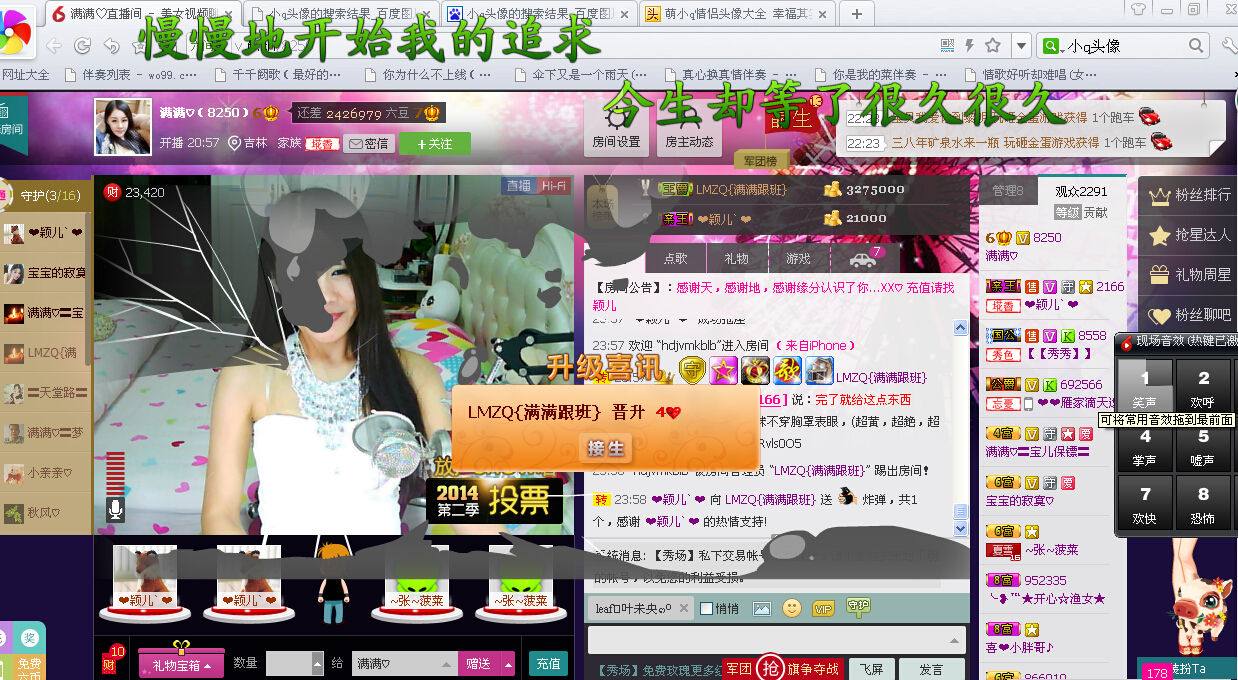Click the 抢星达人 star icon

click(1160, 236)
